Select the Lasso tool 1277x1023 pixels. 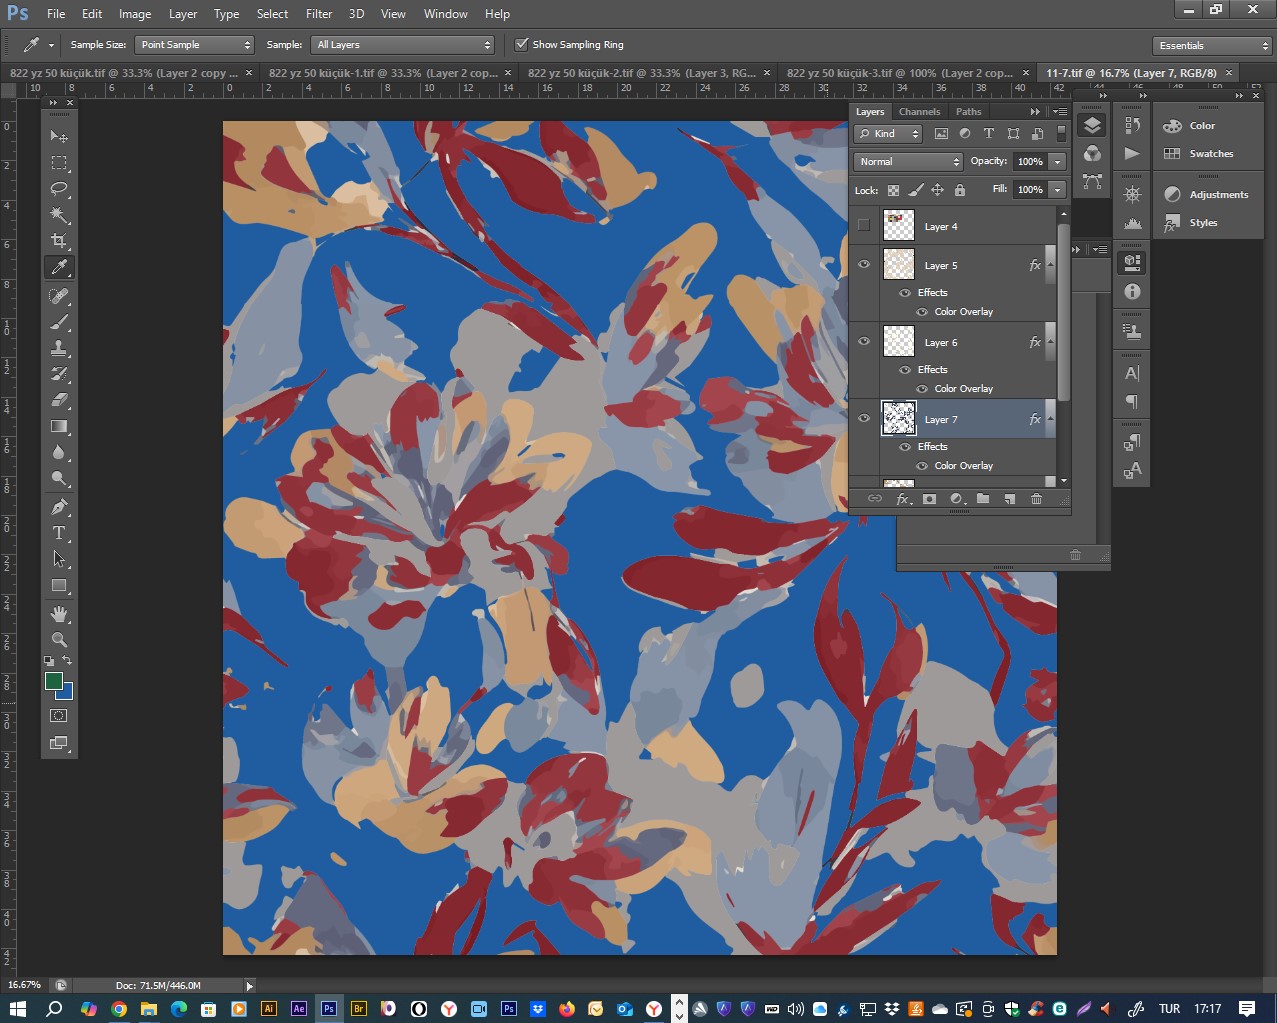[59, 189]
